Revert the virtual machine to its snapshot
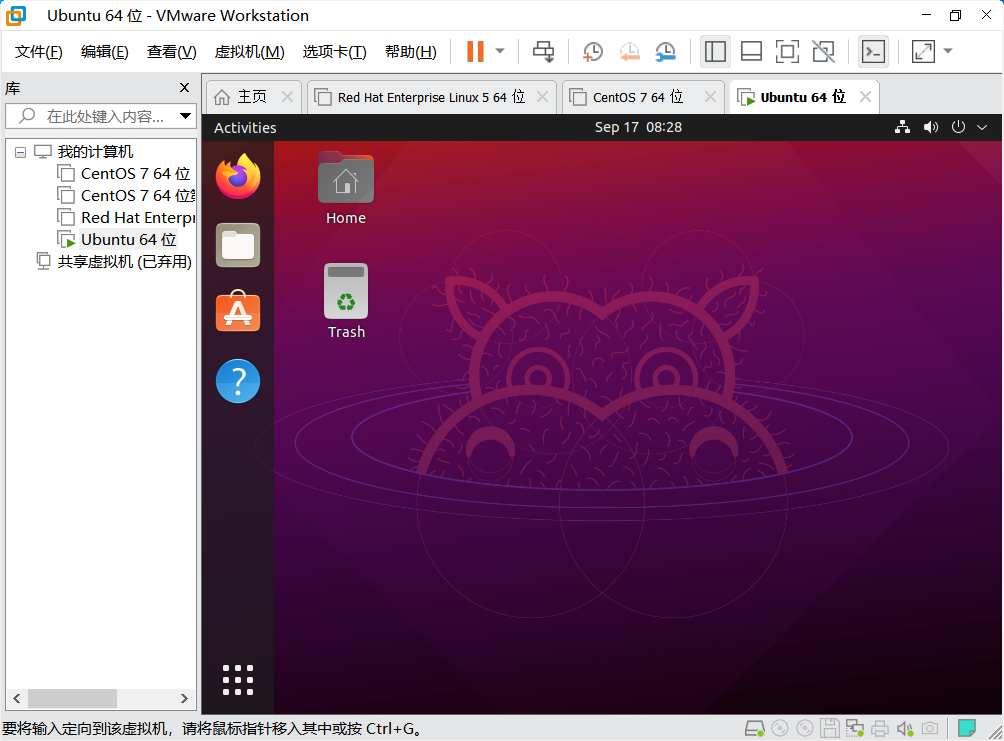Screen dimensions: 1004x741 (629, 51)
